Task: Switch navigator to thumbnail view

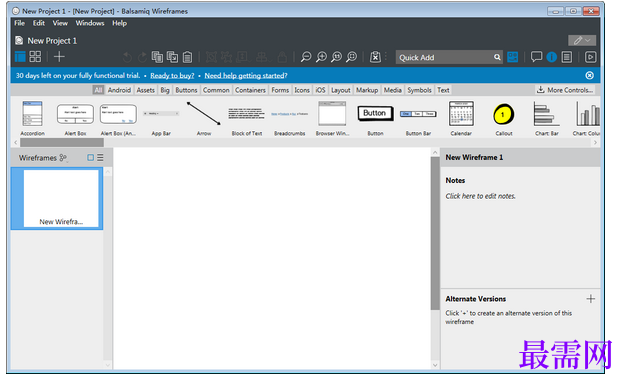Action: 91,158
